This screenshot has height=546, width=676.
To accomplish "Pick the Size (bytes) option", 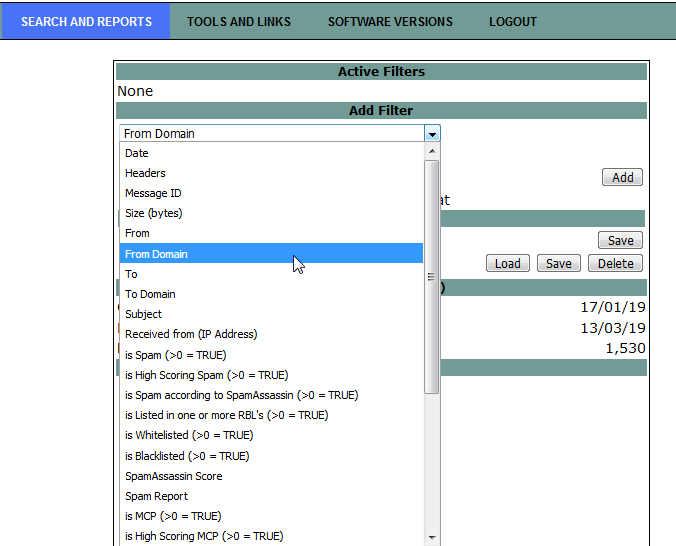I will click(272, 213).
